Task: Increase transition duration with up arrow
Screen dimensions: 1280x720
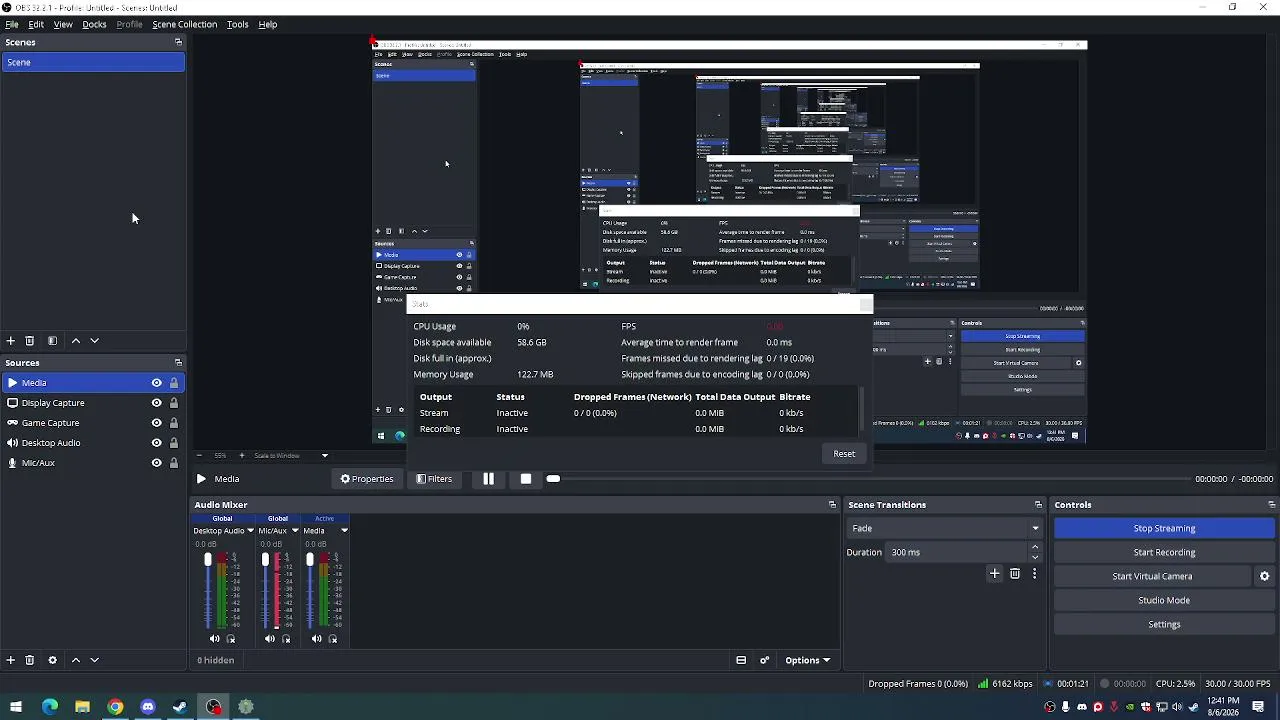Action: (1035, 547)
